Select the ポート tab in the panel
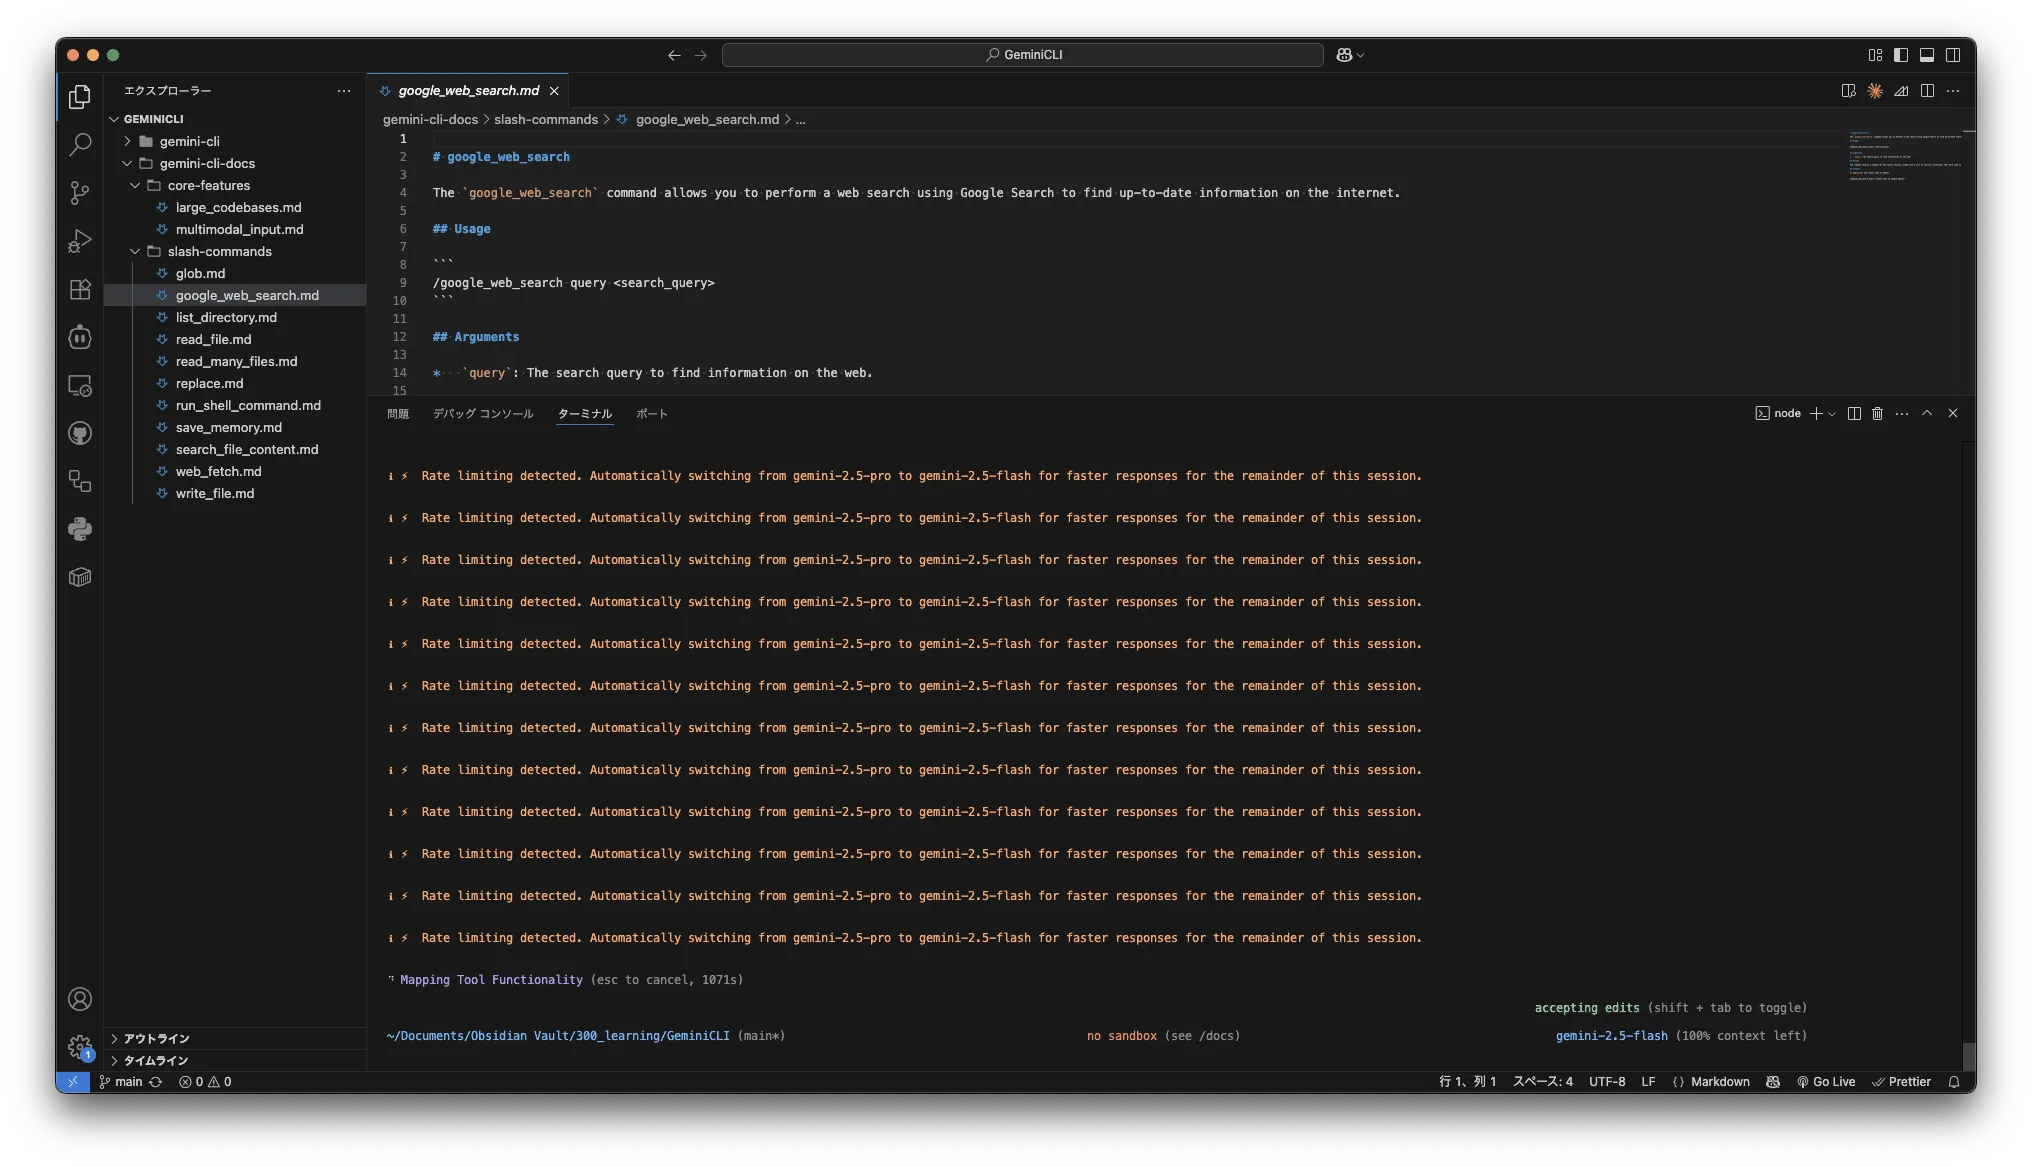 (x=651, y=413)
